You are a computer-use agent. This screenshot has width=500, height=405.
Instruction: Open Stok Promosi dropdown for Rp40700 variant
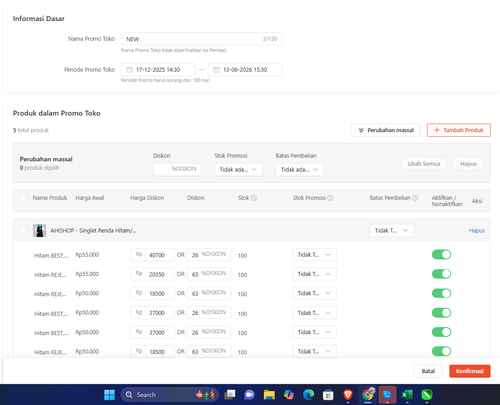click(x=314, y=255)
